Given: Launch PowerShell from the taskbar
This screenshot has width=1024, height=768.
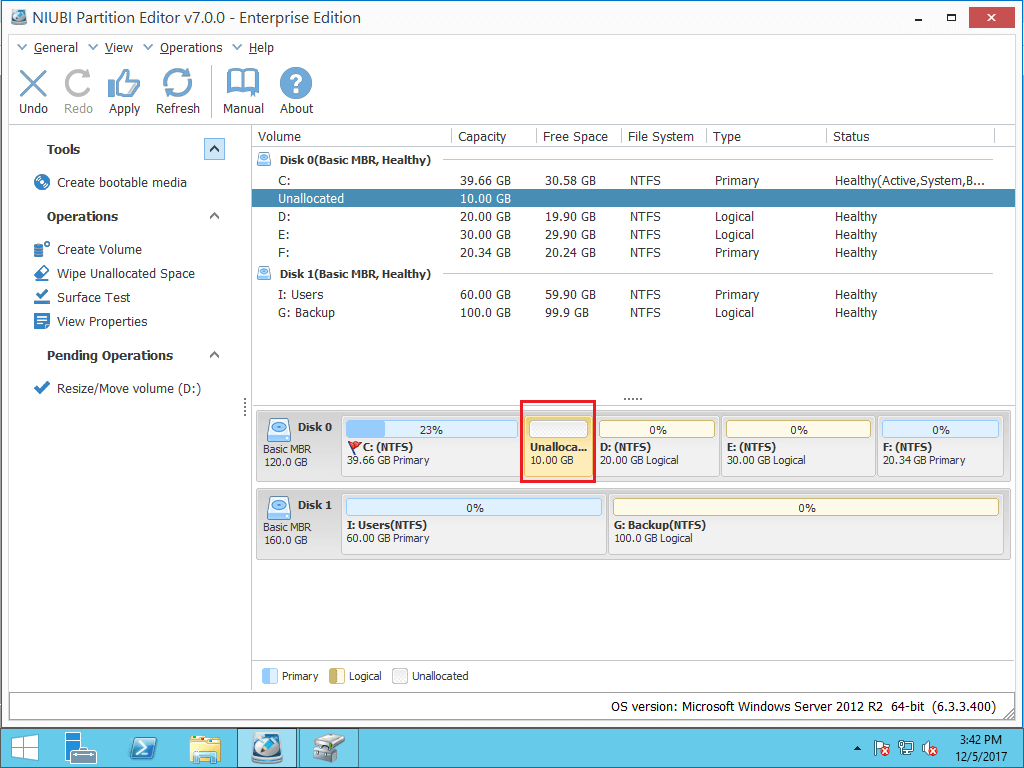Looking at the screenshot, I should [x=143, y=748].
